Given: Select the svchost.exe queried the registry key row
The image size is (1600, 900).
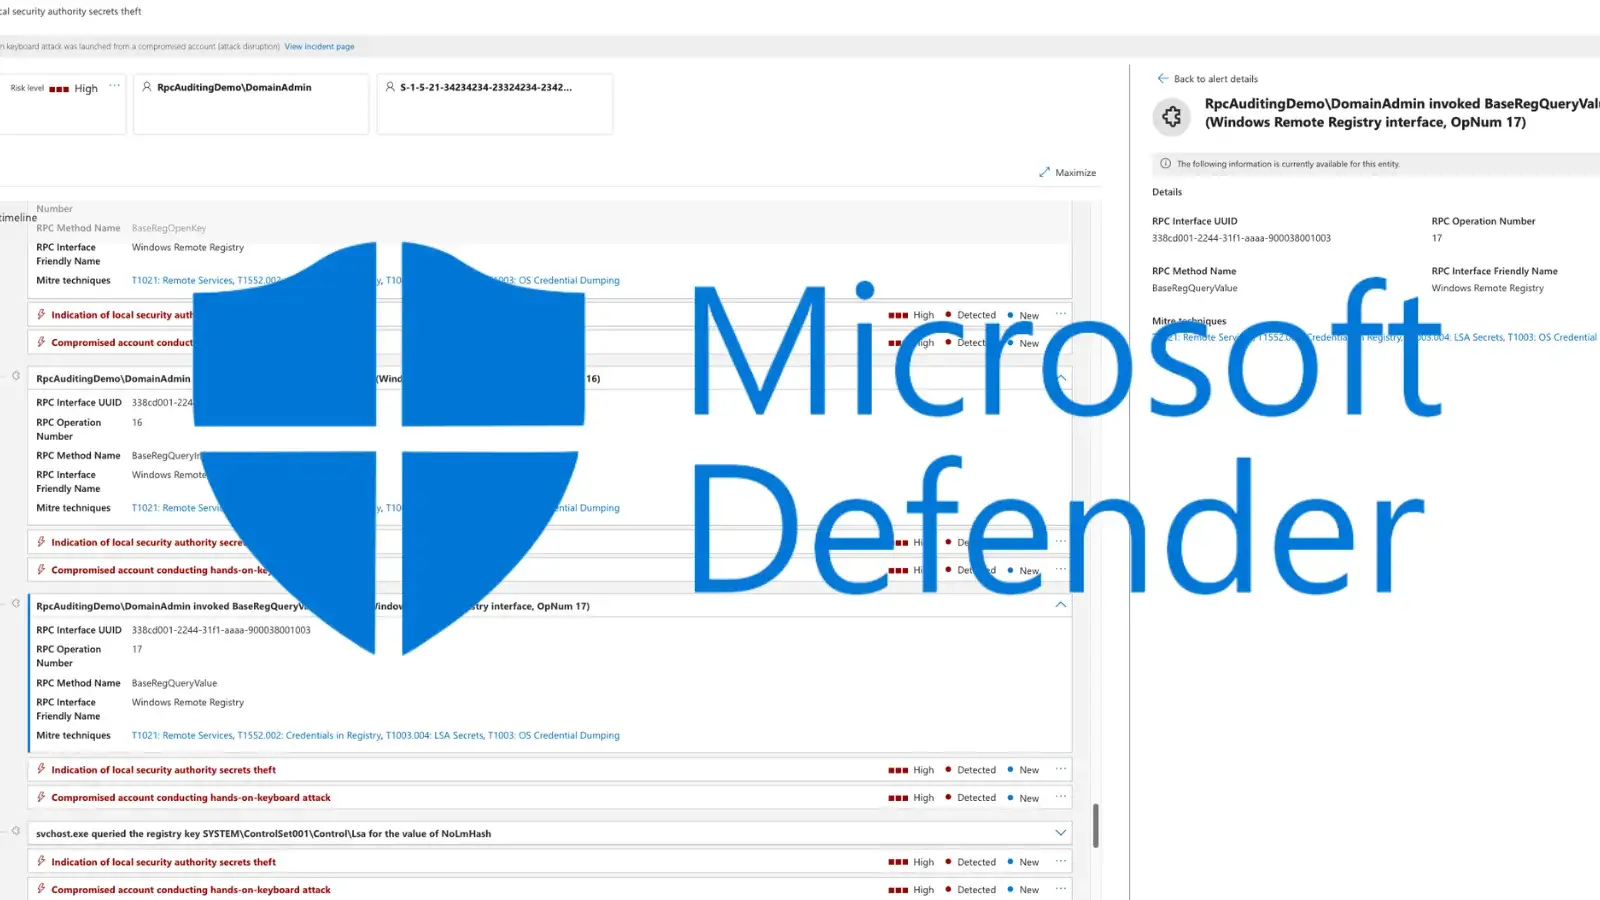Looking at the screenshot, I should coord(550,833).
